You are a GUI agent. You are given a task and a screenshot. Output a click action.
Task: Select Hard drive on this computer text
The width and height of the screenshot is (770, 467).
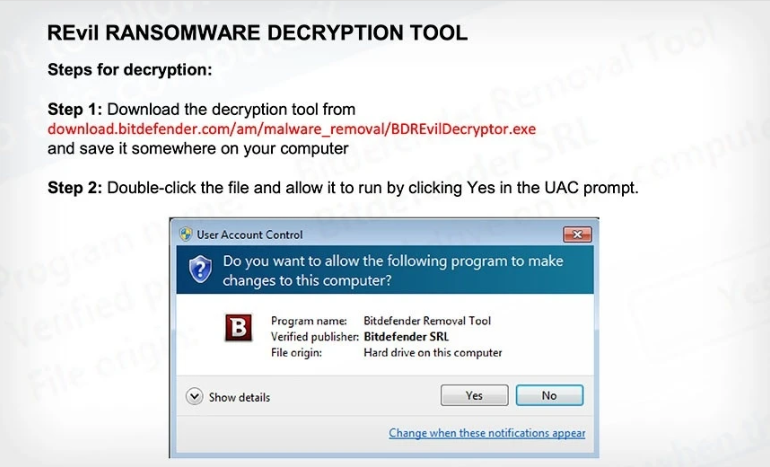[432, 353]
